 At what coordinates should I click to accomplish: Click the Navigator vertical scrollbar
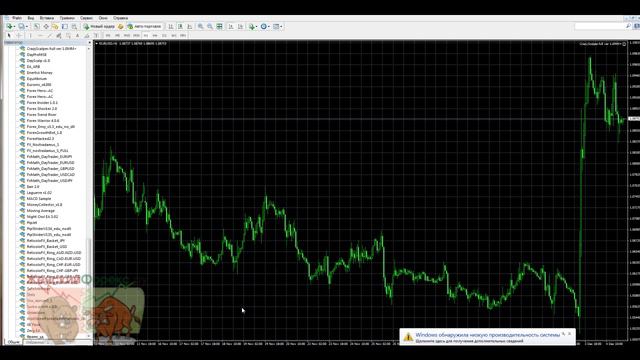coord(89,192)
